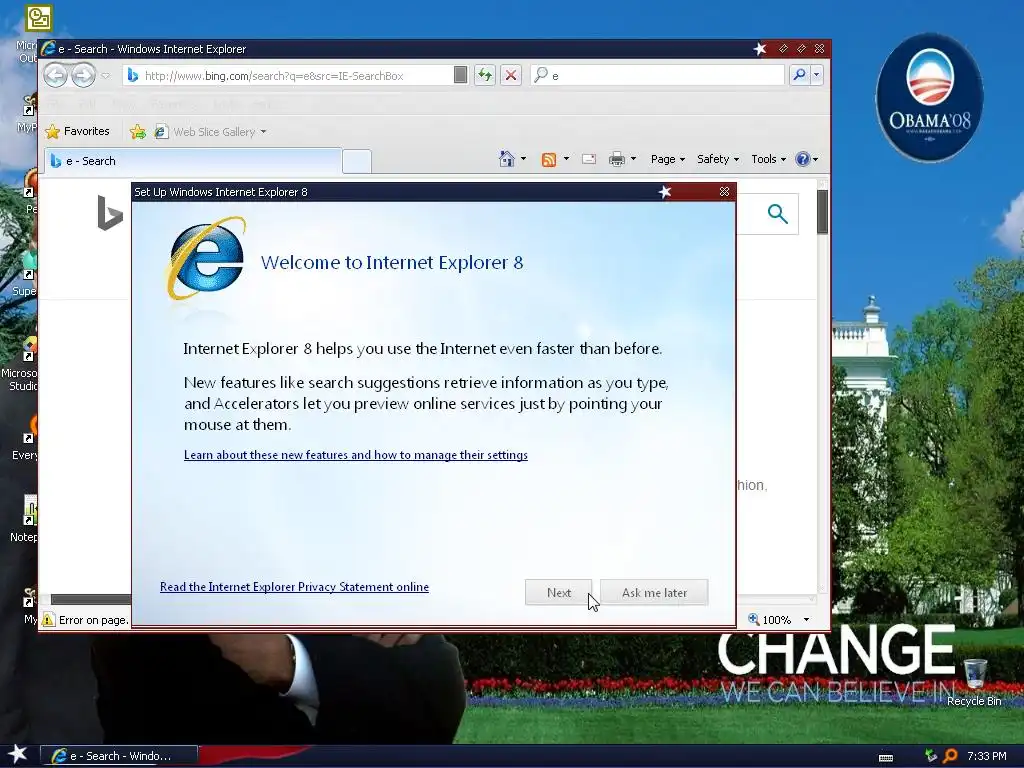Click the Internet Explorer logo in the dialog
Screen dimensions: 1024x768
pos(206,259)
